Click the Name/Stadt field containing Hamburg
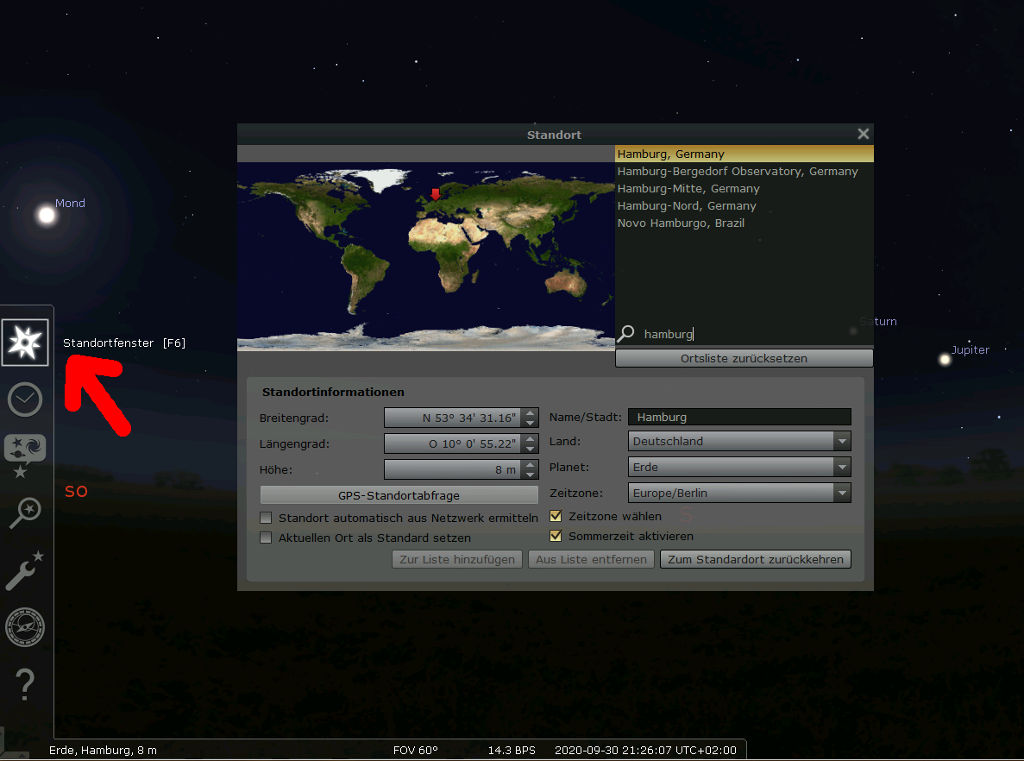1024x761 pixels. click(x=740, y=417)
